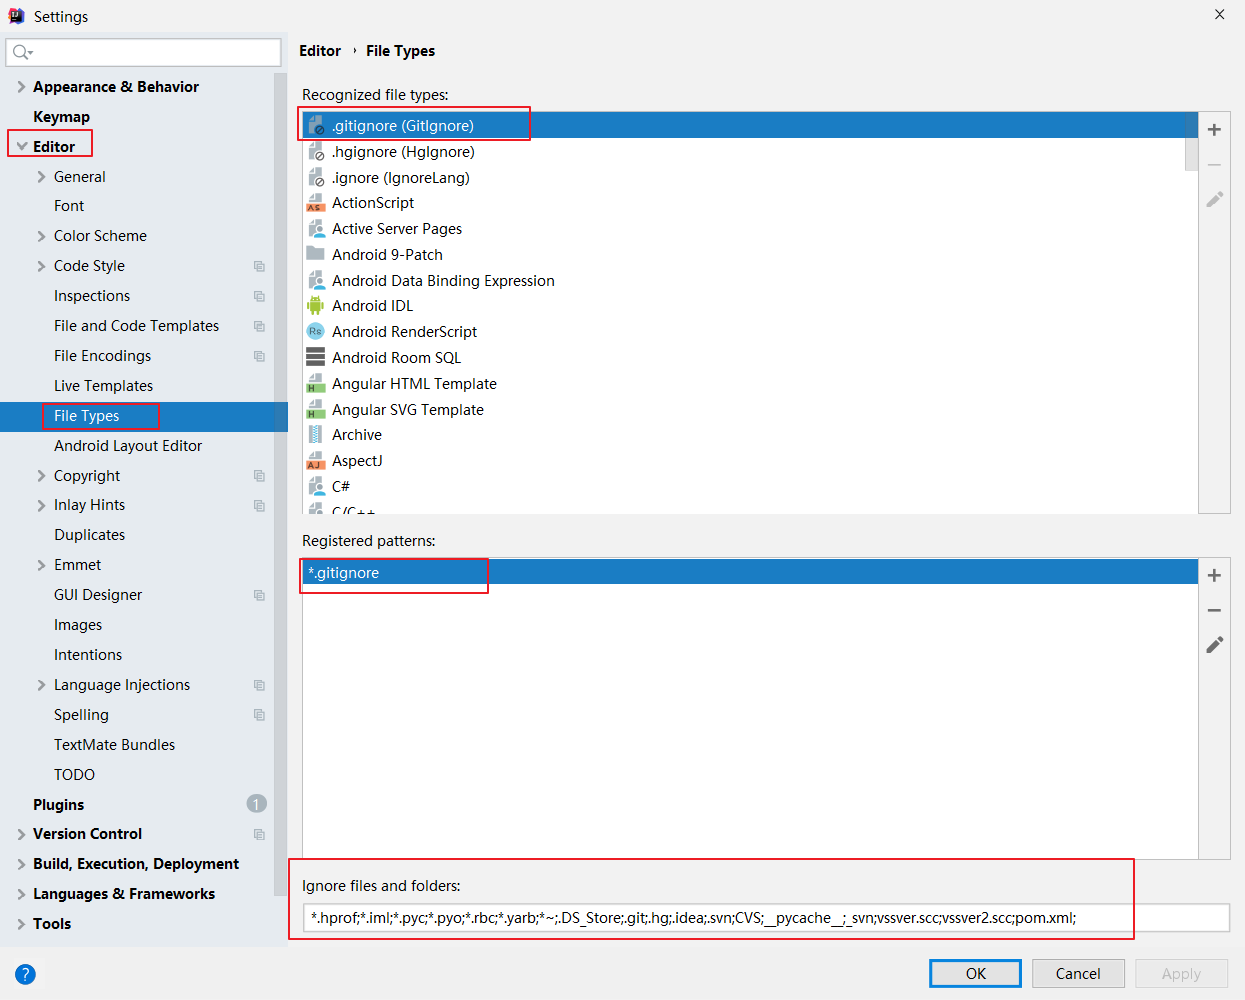Image resolution: width=1245 pixels, height=1000 pixels.
Task: Expand the Emmet subsection
Action: pos(41,565)
